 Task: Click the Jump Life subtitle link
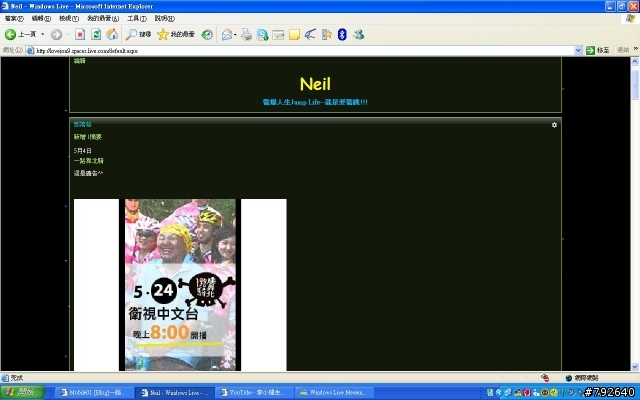click(x=315, y=102)
